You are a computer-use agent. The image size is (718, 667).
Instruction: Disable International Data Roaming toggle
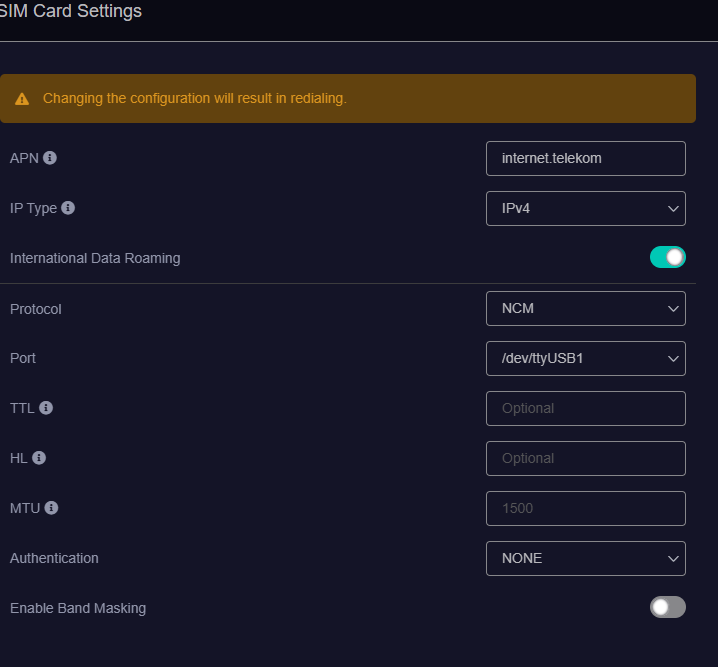668,257
